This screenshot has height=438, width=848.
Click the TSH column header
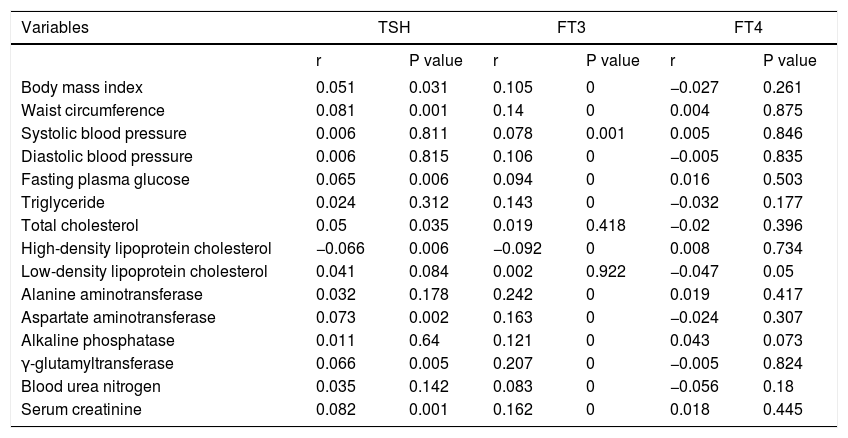393,28
